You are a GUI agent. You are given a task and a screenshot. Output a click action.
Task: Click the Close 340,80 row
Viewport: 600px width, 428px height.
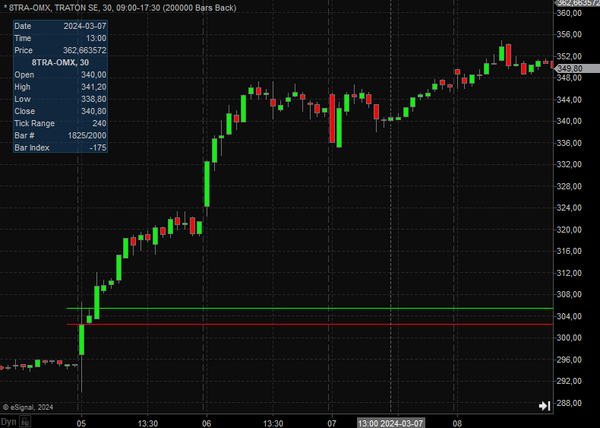(60, 111)
